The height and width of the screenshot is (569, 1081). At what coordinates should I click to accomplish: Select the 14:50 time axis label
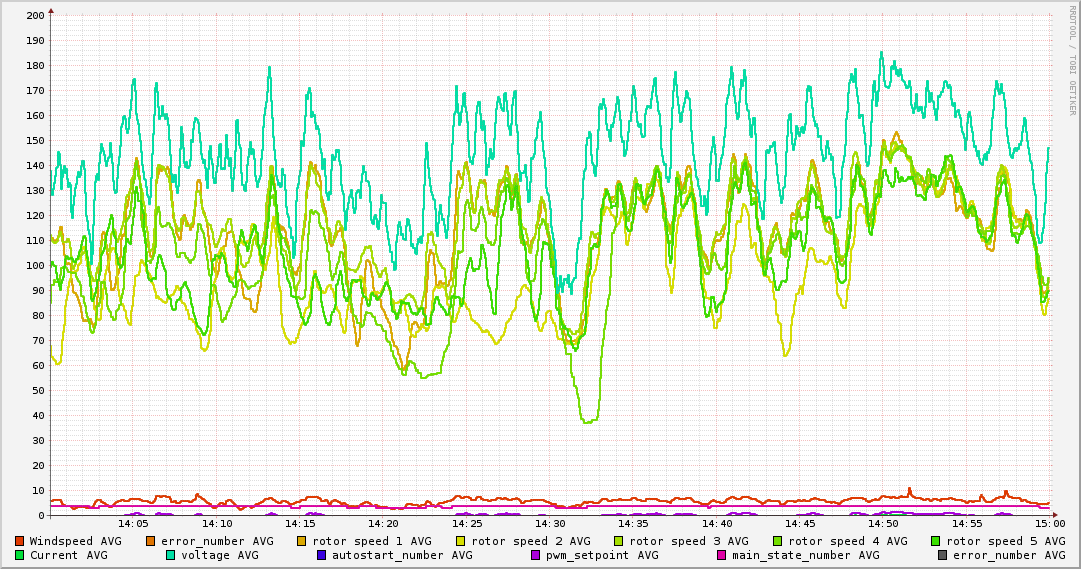pos(884,524)
